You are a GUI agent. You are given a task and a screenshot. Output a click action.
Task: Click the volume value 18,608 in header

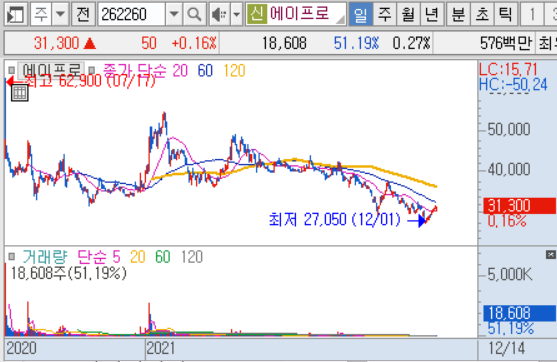click(284, 43)
